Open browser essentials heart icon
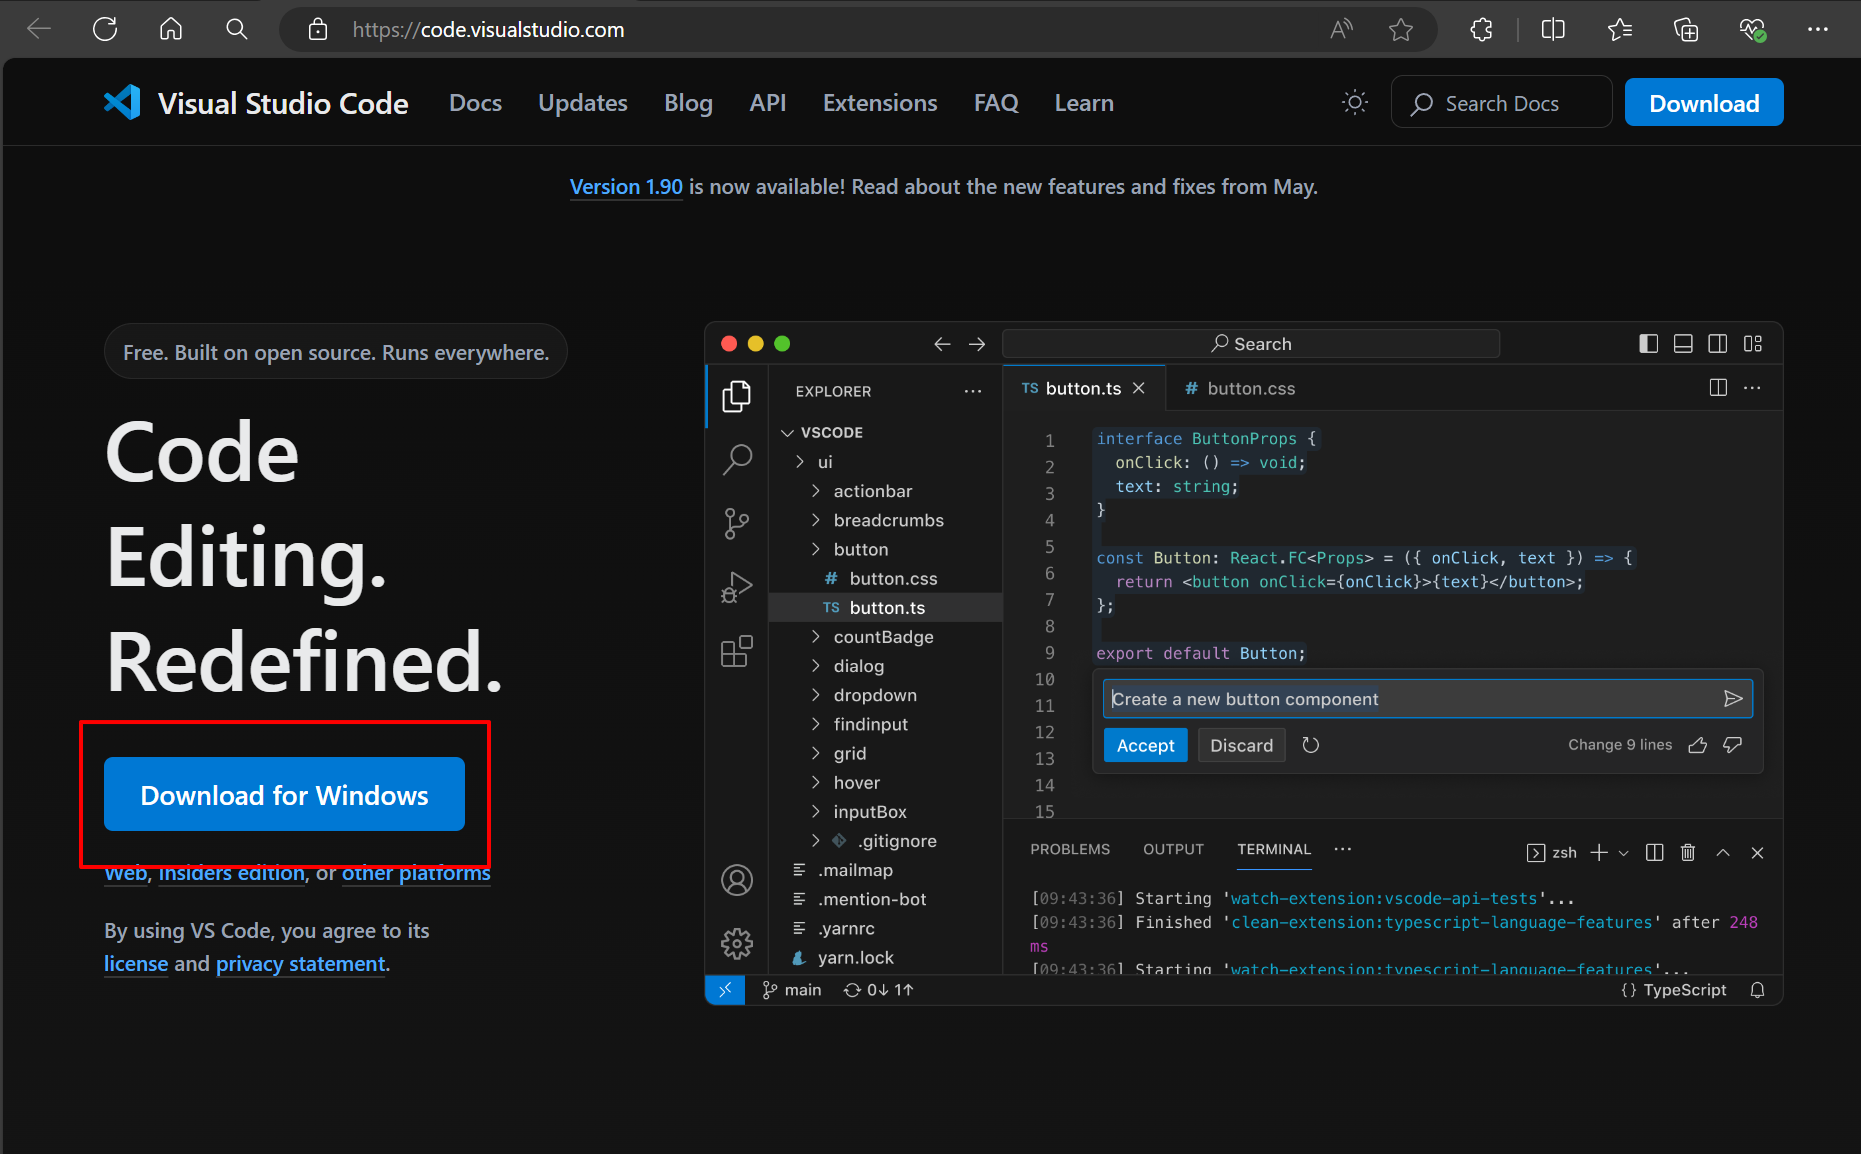The width and height of the screenshot is (1861, 1154). click(1752, 30)
